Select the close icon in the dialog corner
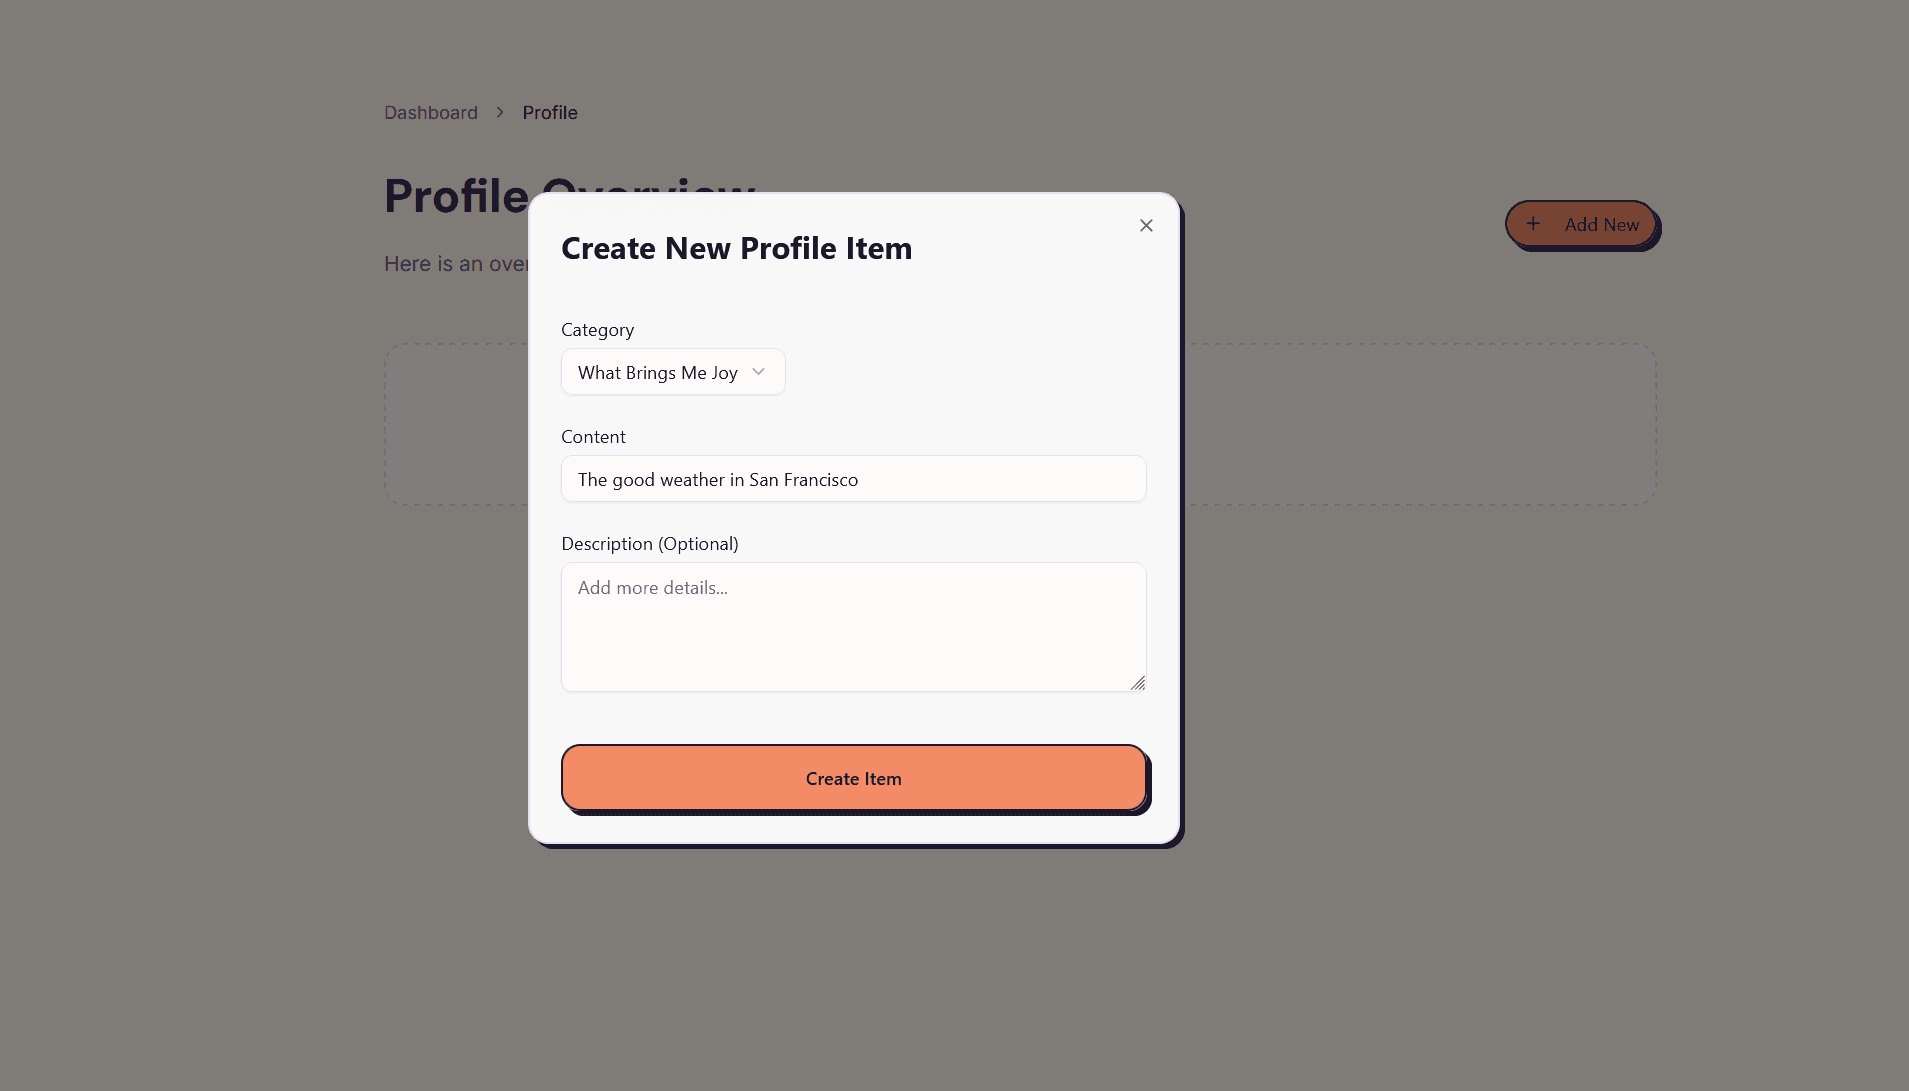This screenshot has width=1909, height=1091. 1146,225
